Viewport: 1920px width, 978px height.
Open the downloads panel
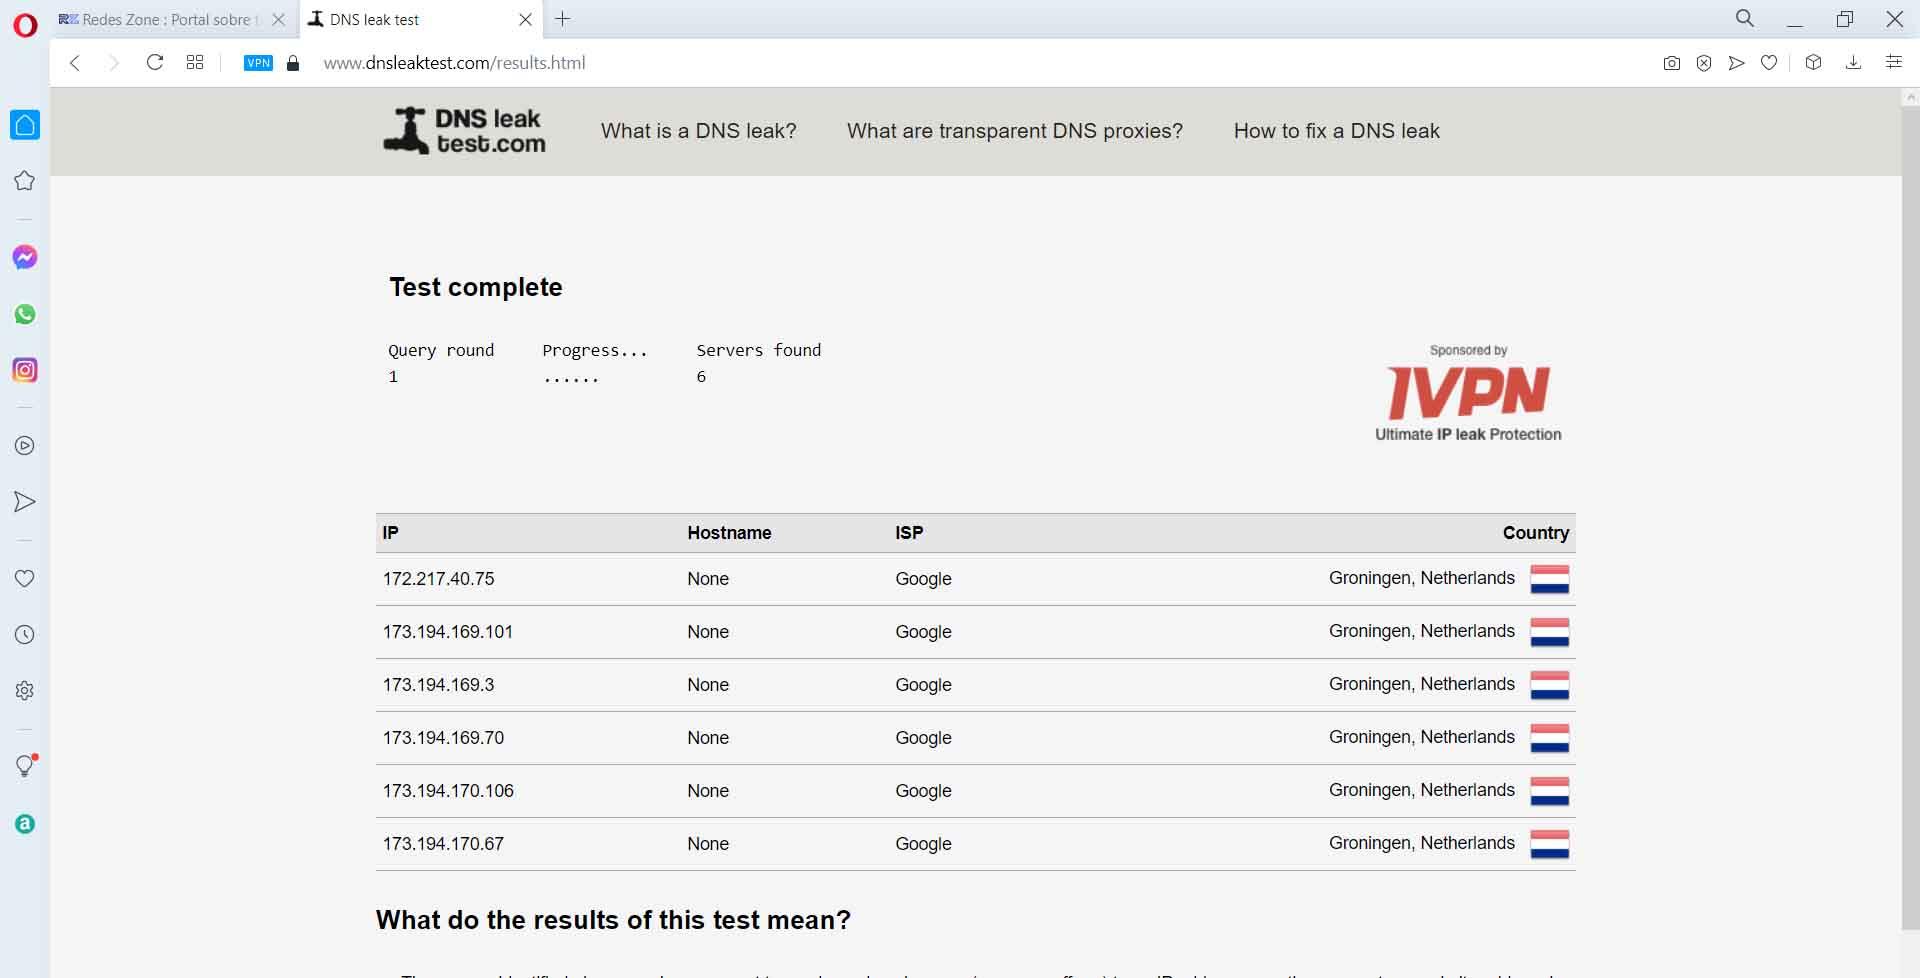[x=1853, y=63]
